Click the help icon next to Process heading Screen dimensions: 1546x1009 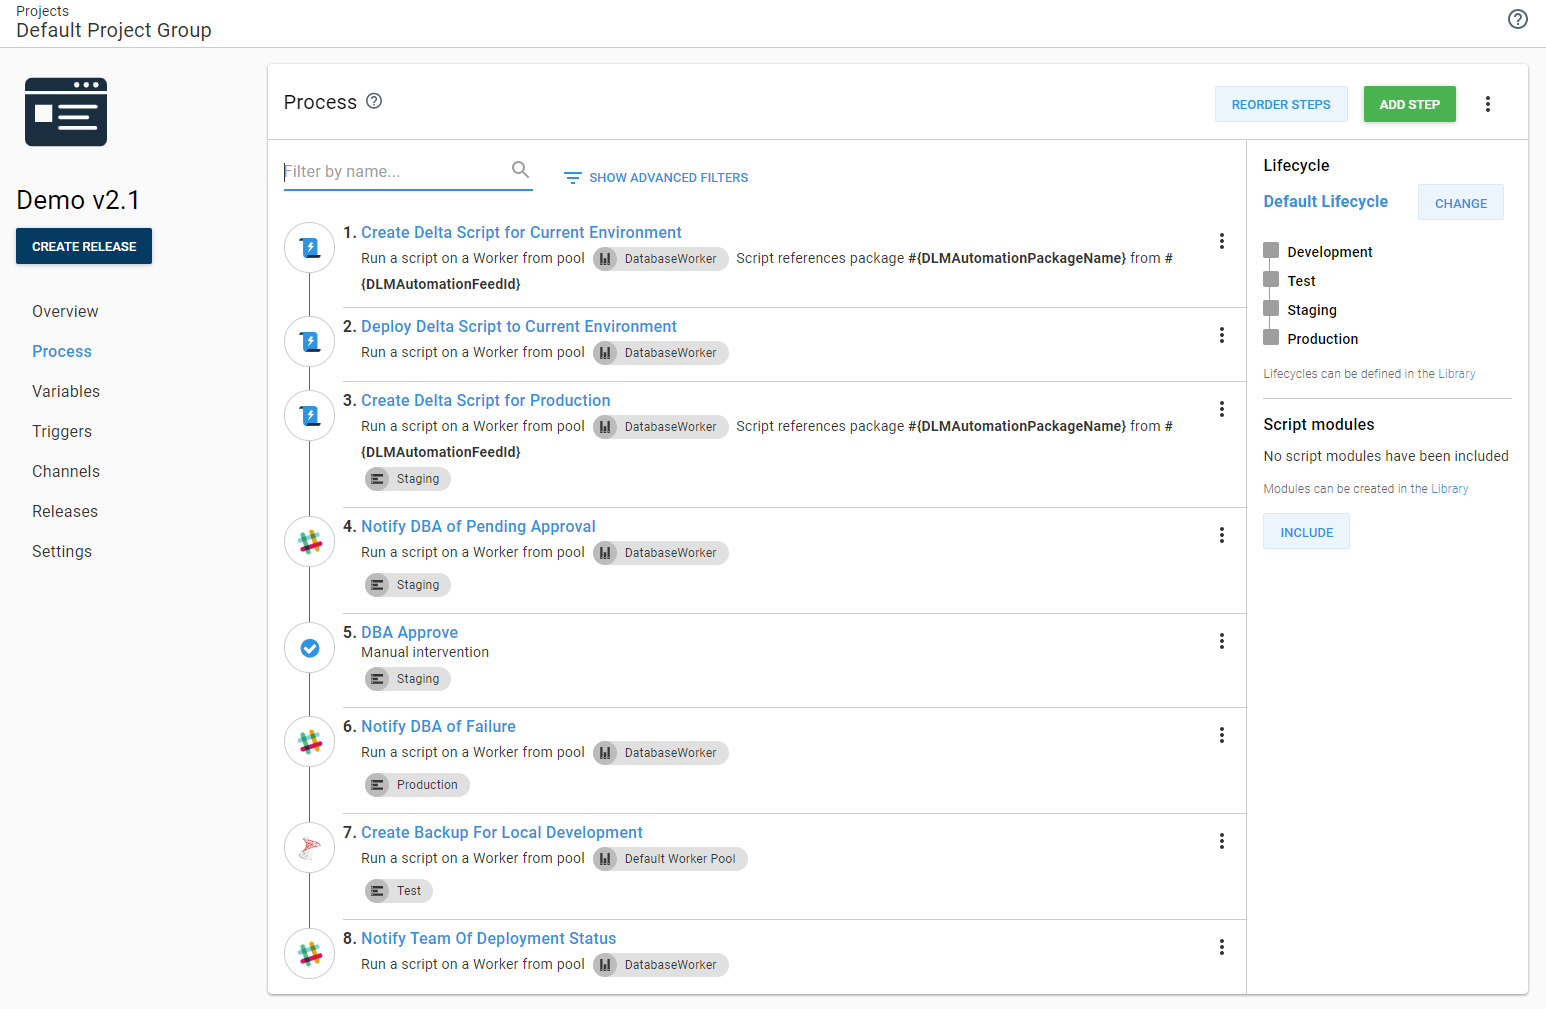point(374,101)
